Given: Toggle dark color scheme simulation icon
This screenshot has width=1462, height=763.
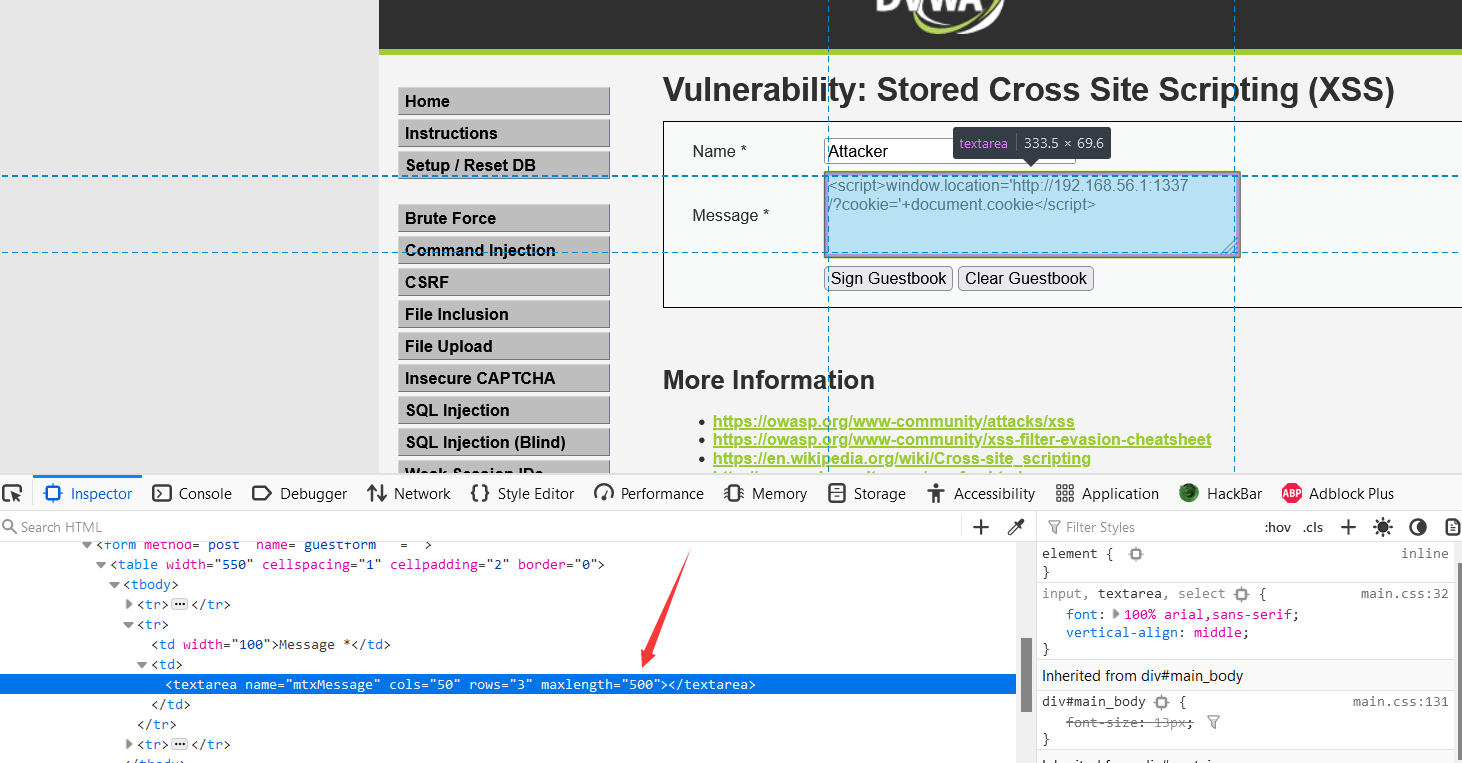Looking at the screenshot, I should coord(1418,527).
